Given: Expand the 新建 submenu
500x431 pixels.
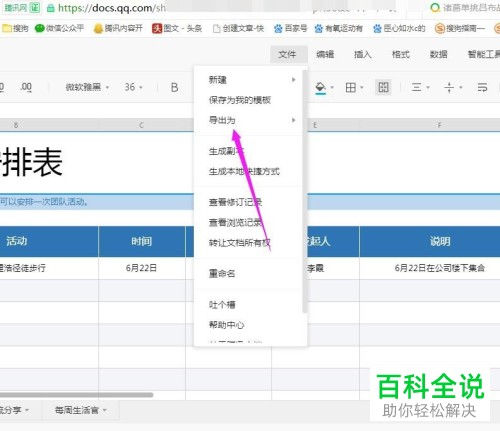Looking at the screenshot, I should point(250,80).
